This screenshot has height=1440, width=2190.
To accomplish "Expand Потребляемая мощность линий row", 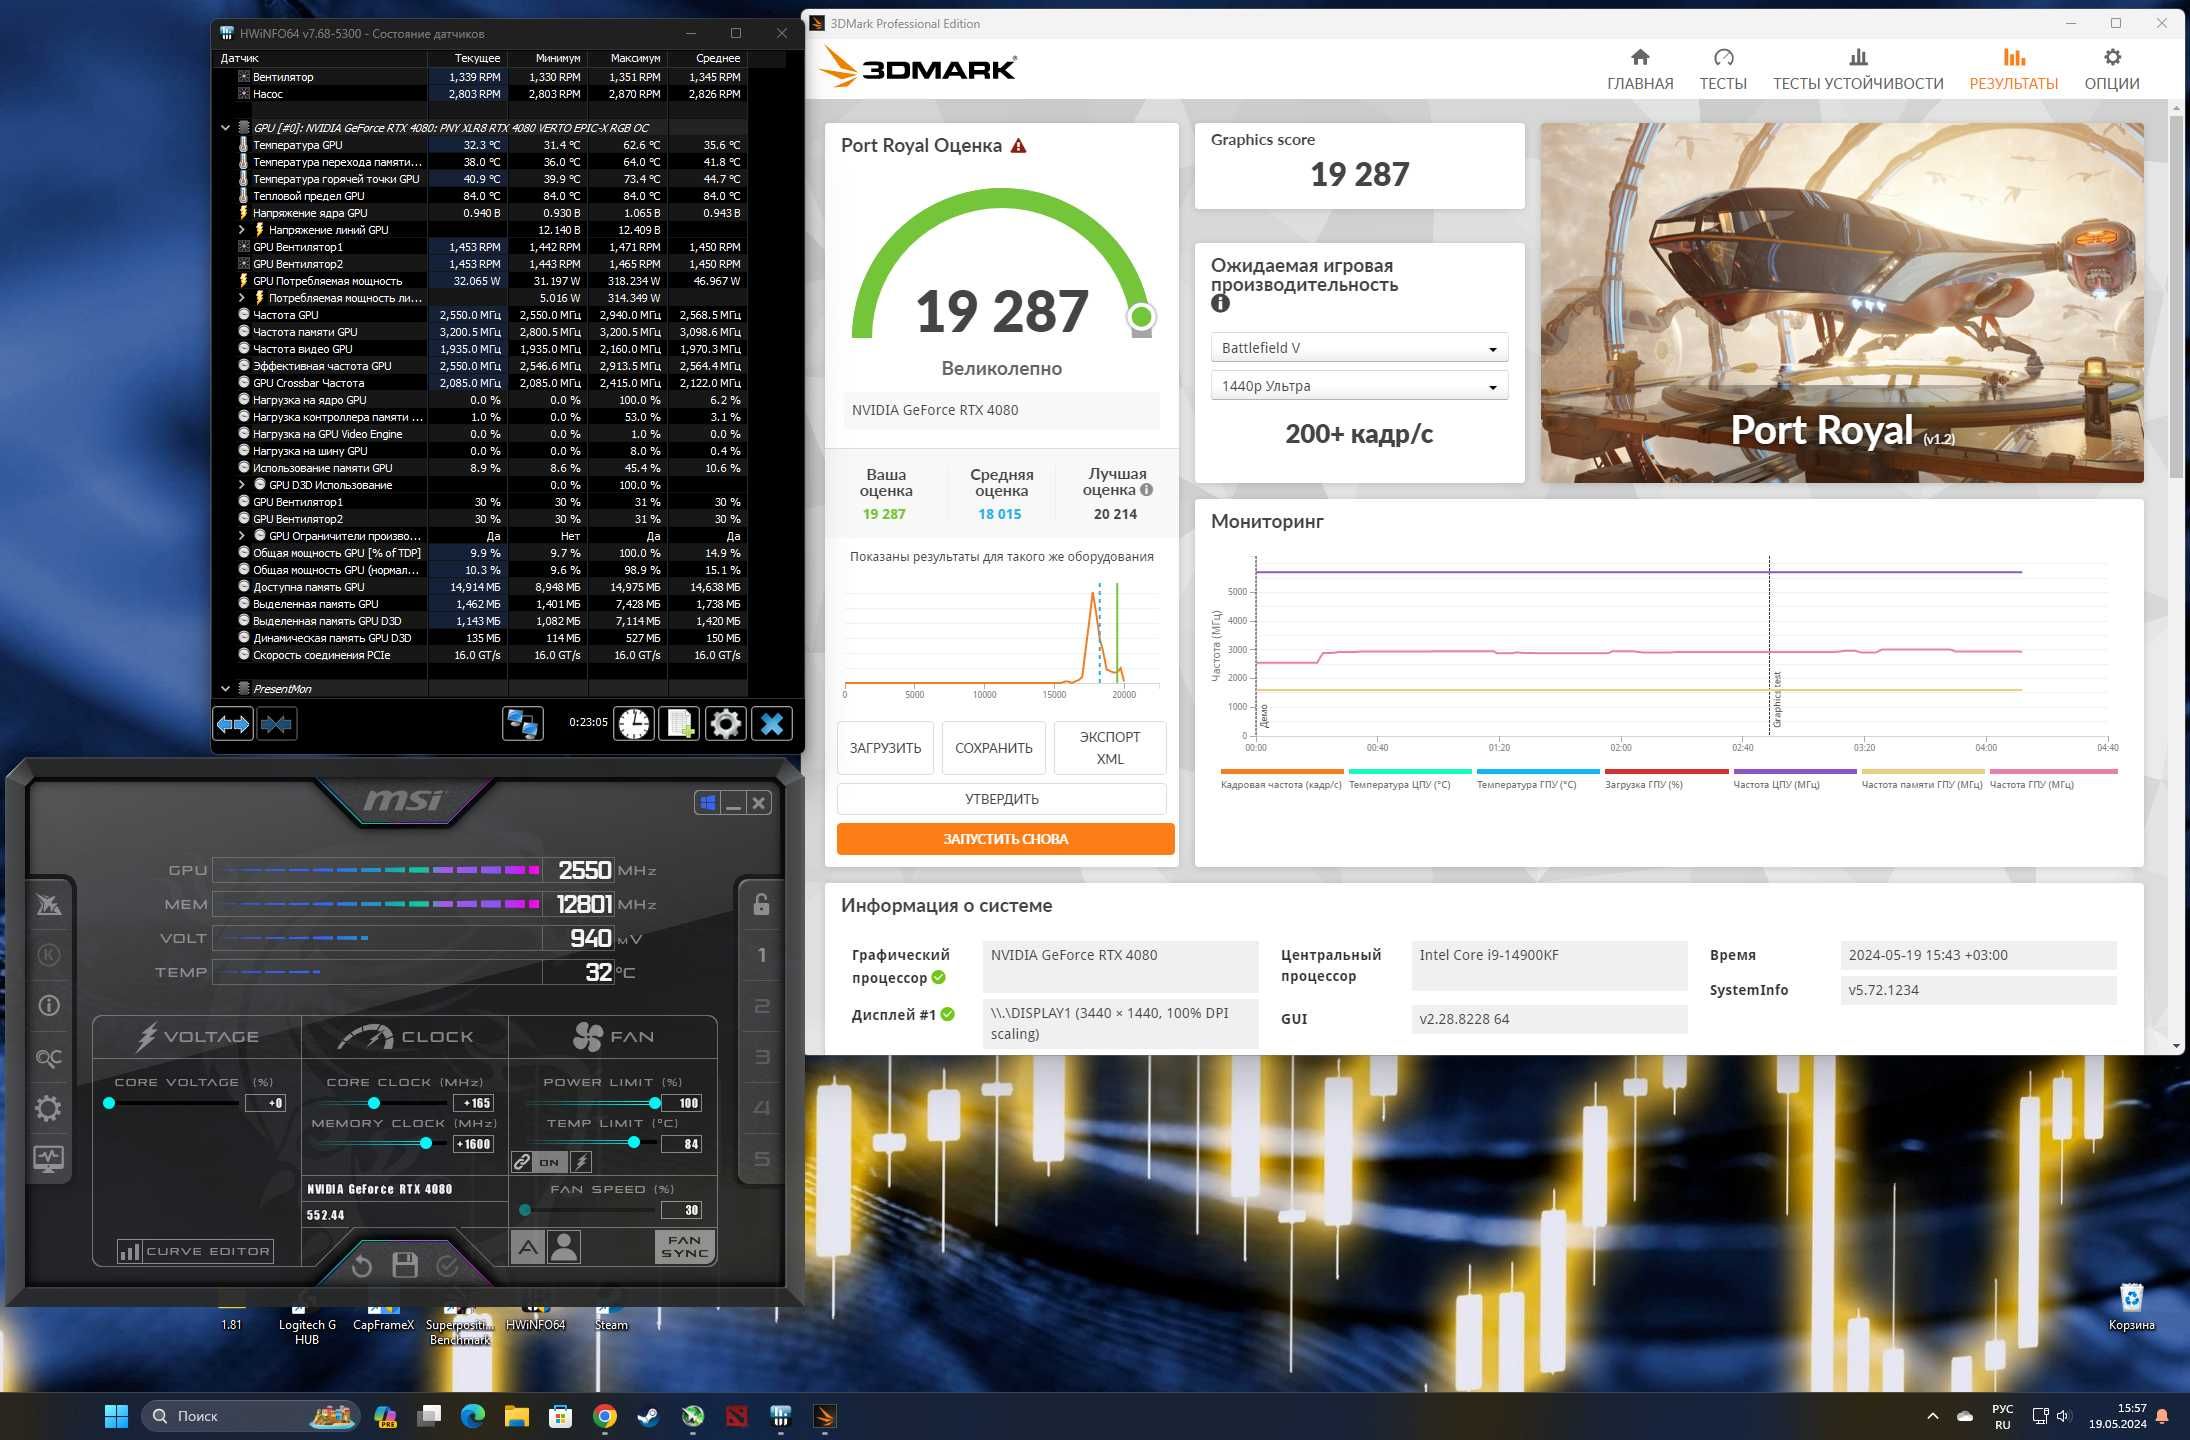I will [x=241, y=298].
